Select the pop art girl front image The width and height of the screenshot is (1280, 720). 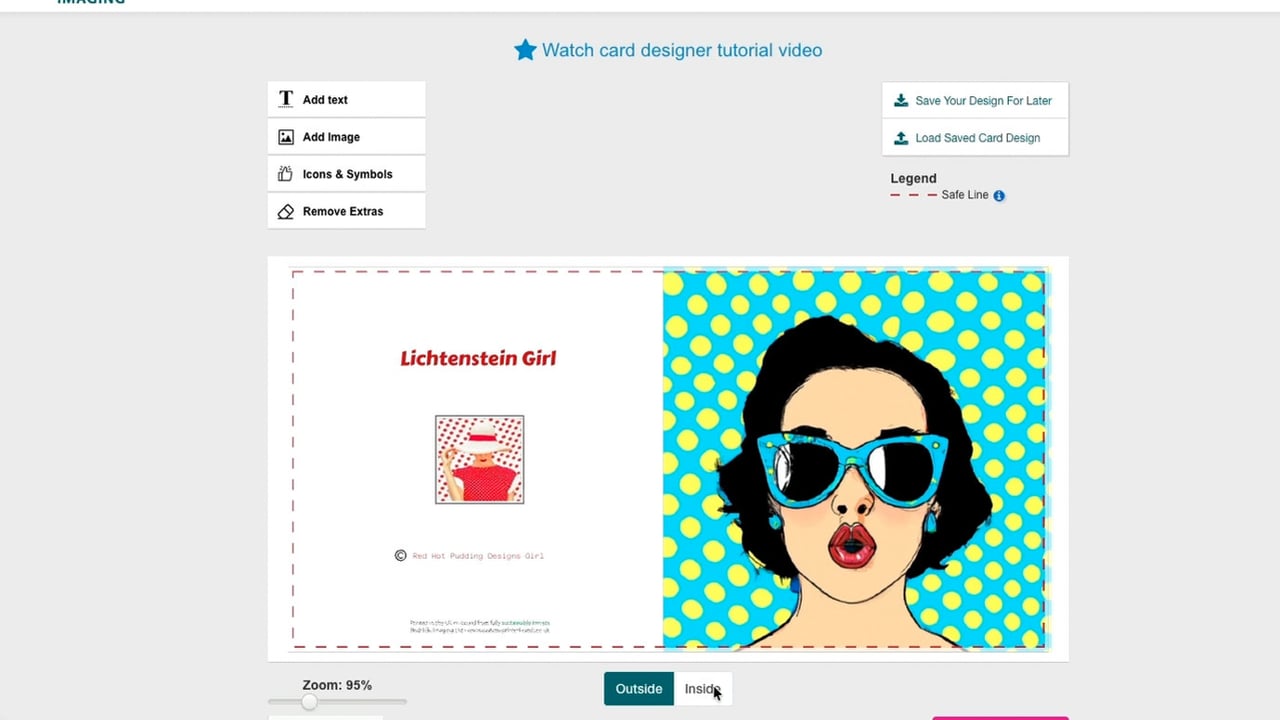coord(854,459)
